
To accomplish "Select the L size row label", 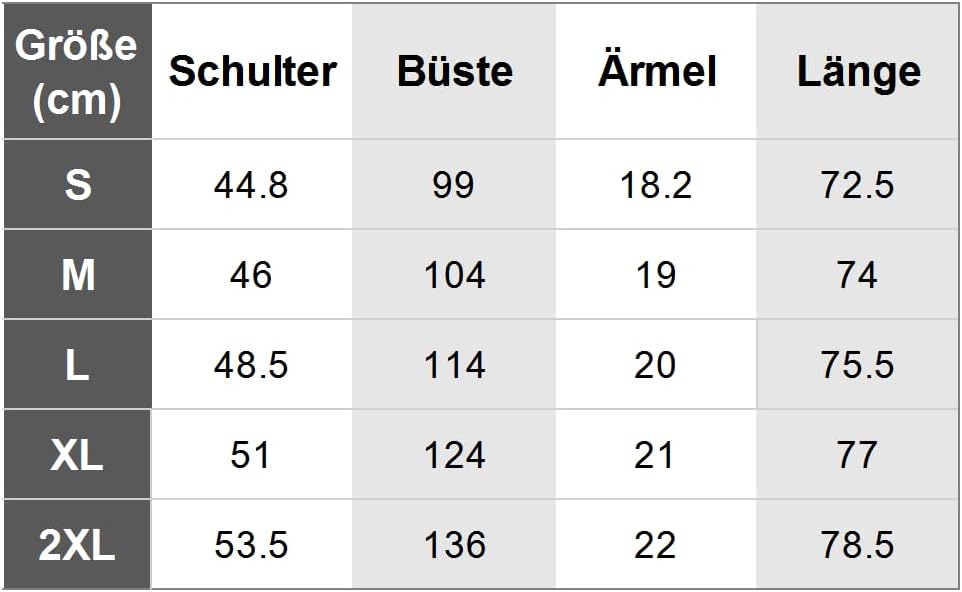I will click(x=77, y=365).
